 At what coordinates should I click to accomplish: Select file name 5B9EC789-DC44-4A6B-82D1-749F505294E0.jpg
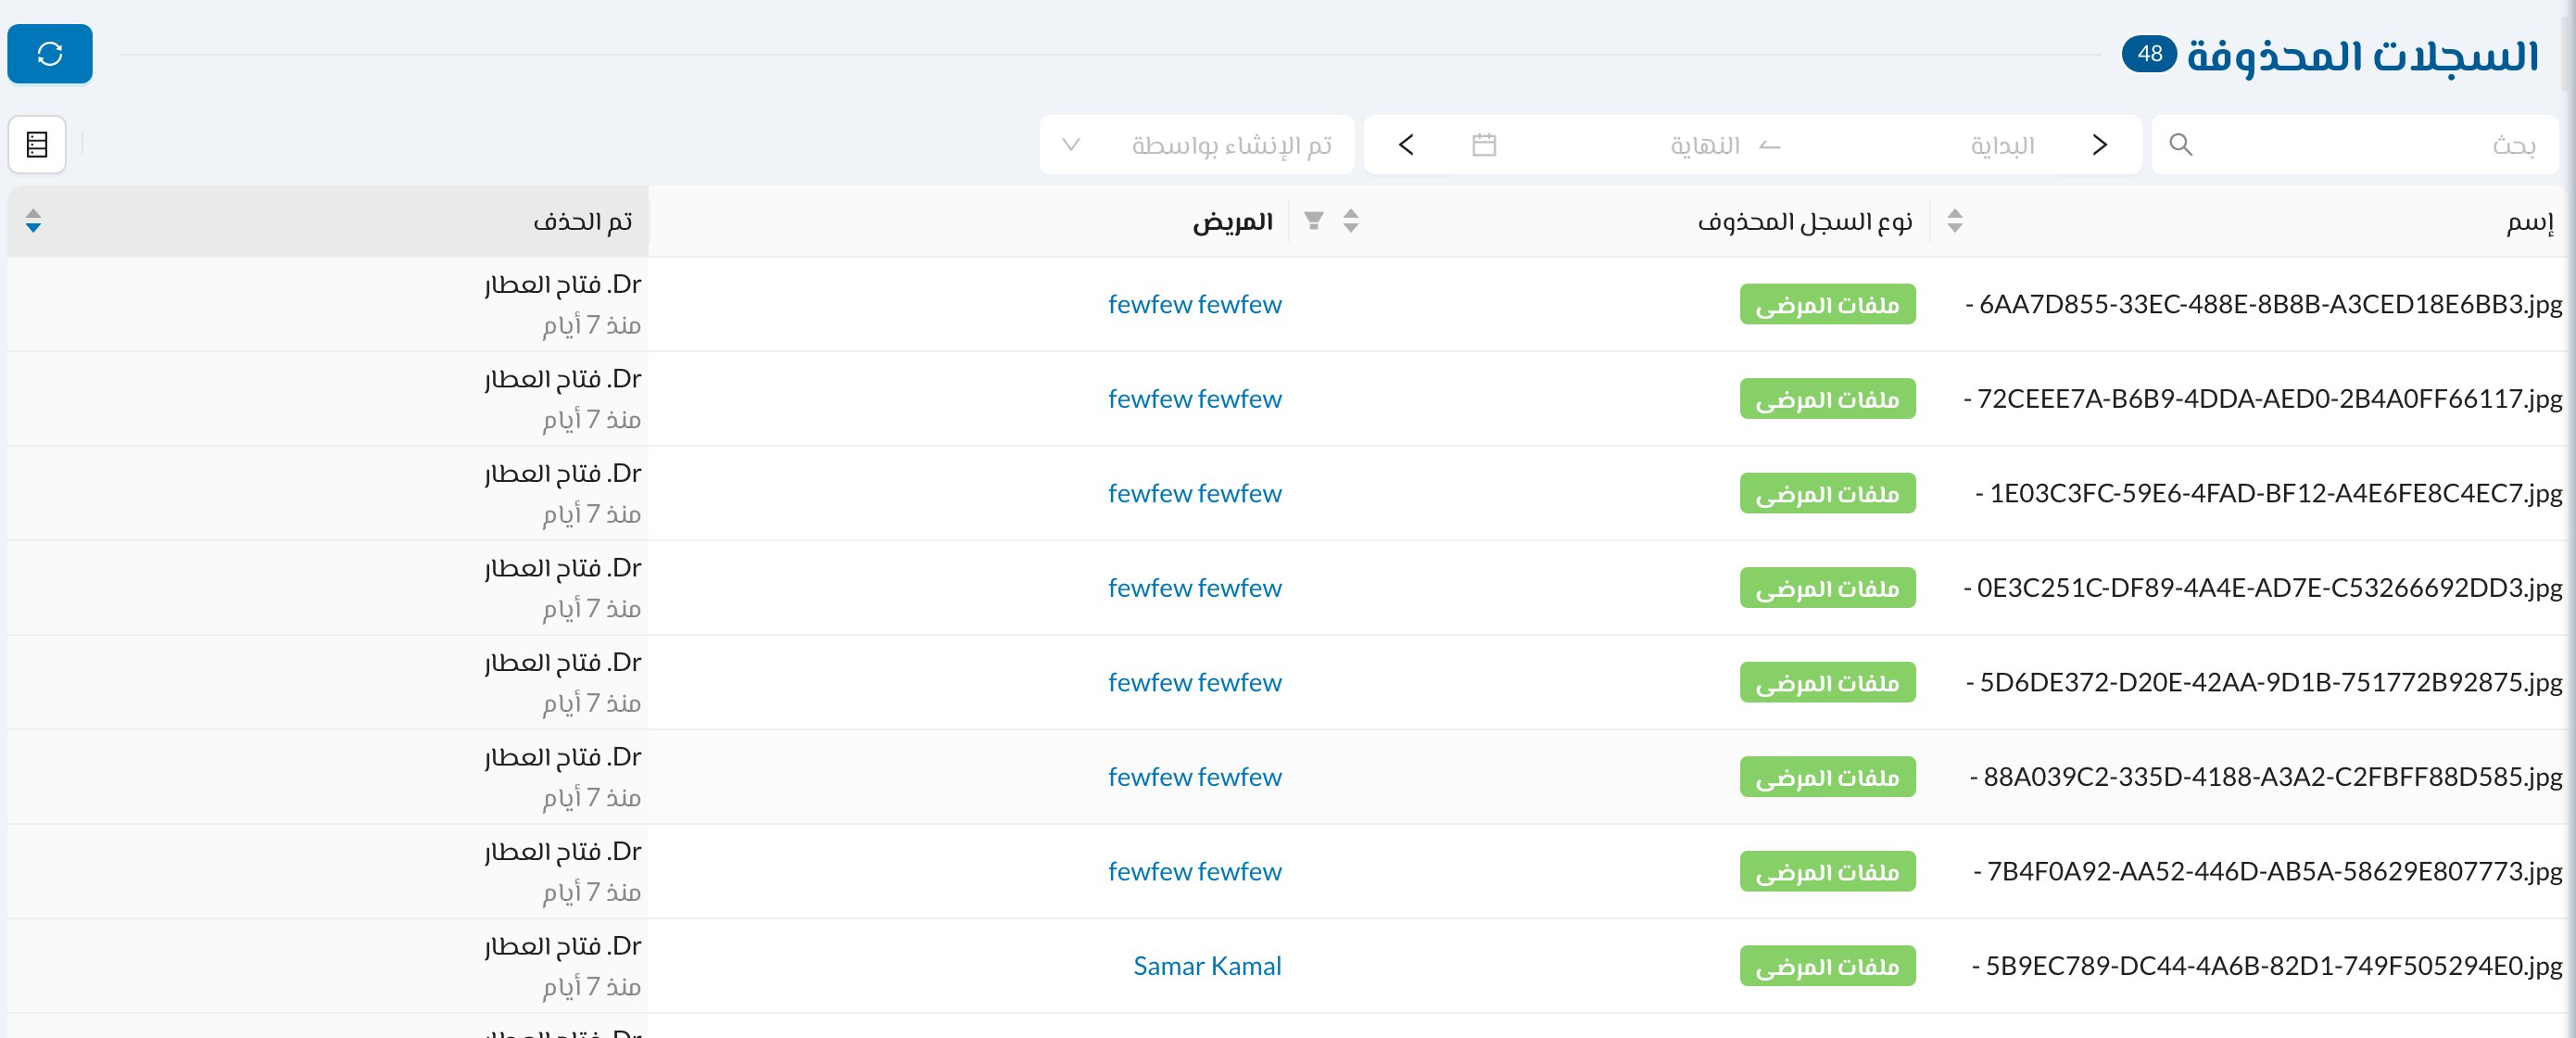(2273, 966)
